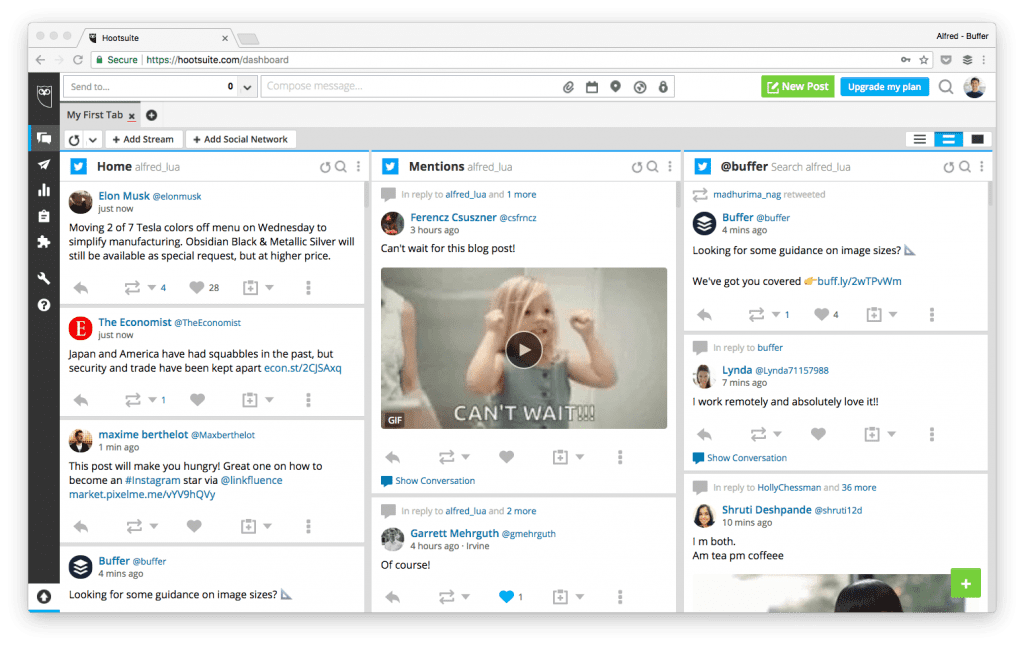1024x646 pixels.
Task: Like Elon Musk's tweet
Action: (197, 287)
